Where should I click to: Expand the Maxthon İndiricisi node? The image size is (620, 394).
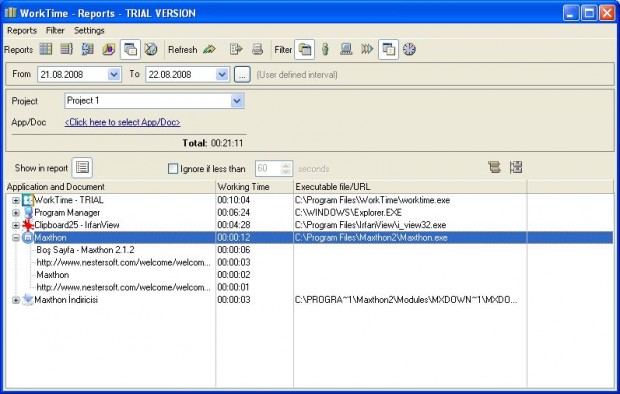[x=16, y=300]
